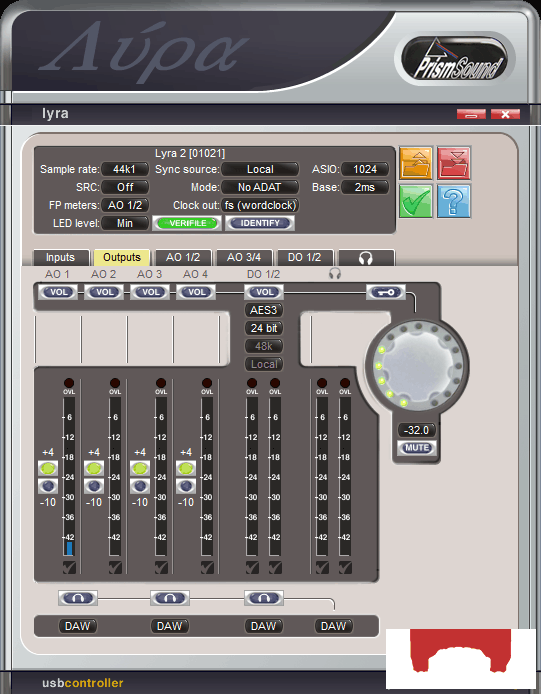Toggle VOL button for AO 4
541x694 pixels.
point(196,292)
